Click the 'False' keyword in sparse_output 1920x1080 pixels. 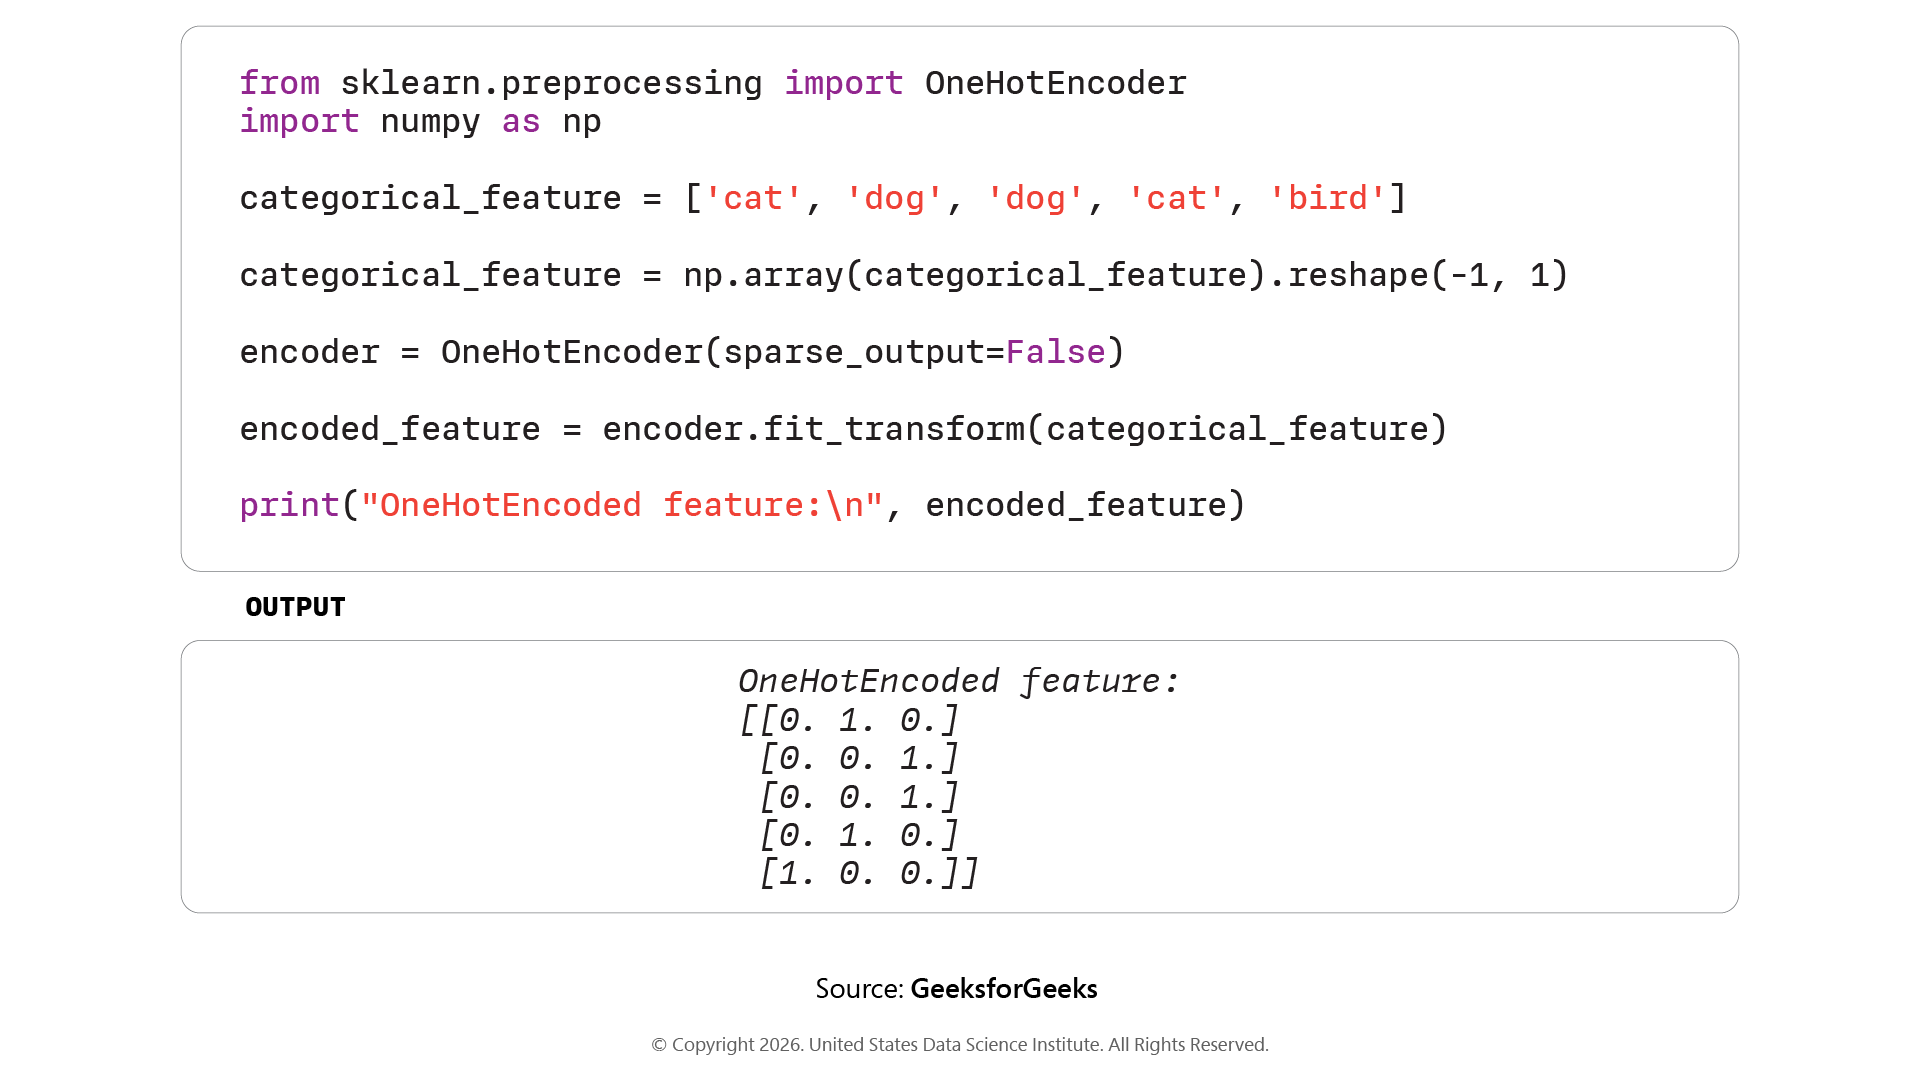point(1055,352)
